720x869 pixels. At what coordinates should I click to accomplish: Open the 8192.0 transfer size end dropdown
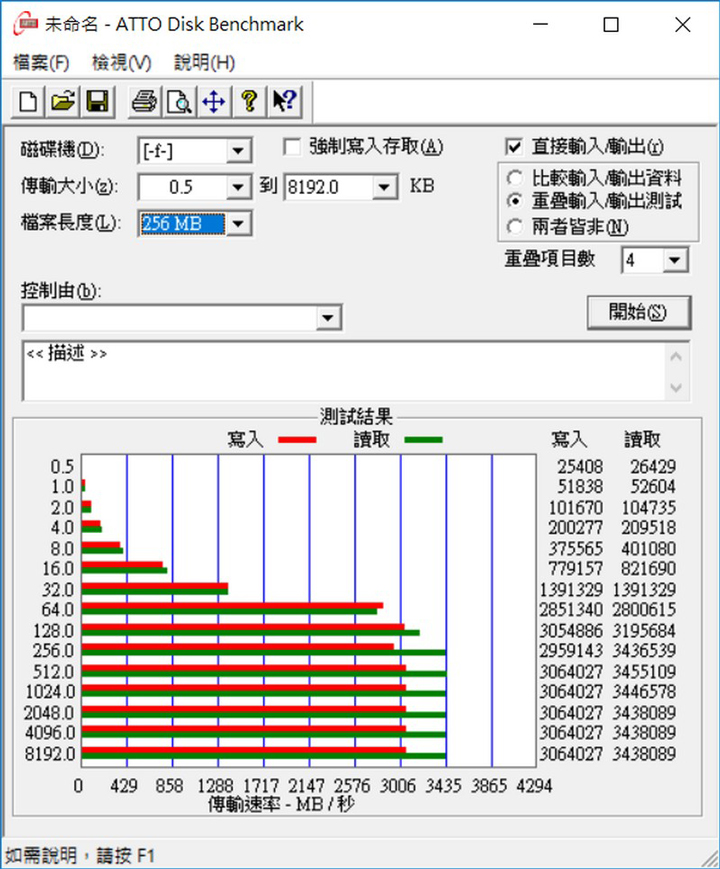384,187
